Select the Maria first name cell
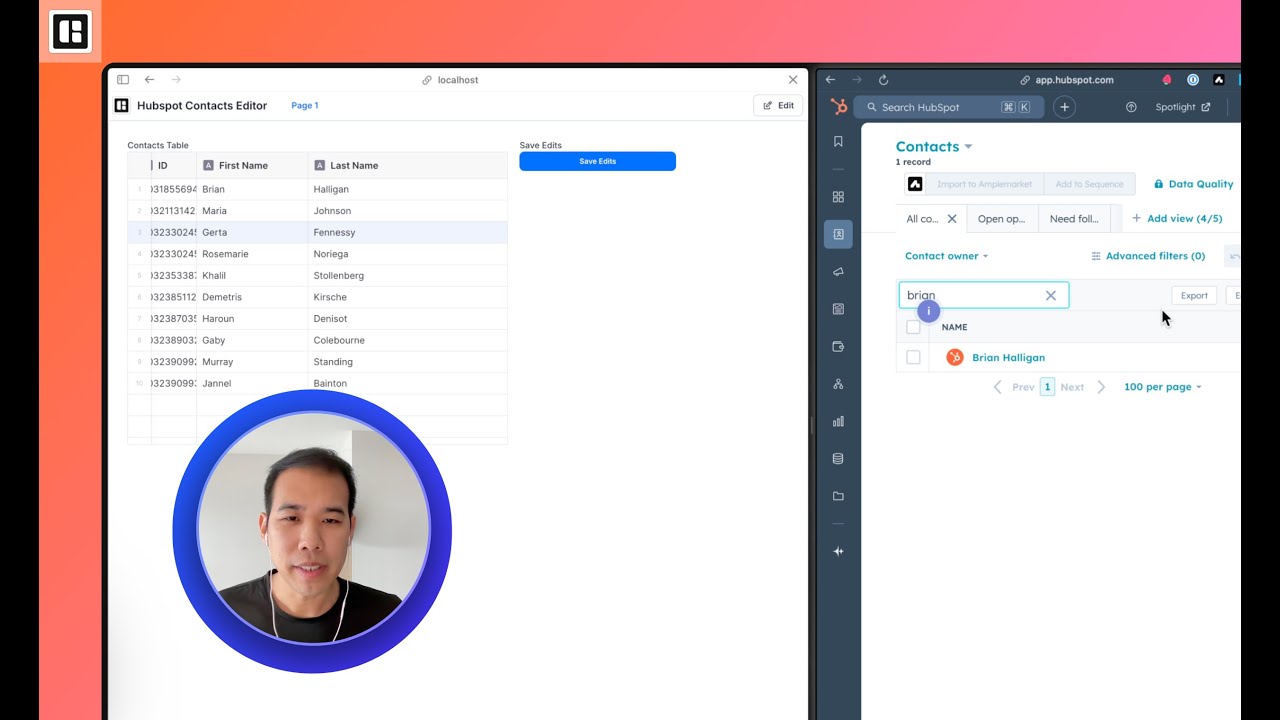 click(252, 211)
